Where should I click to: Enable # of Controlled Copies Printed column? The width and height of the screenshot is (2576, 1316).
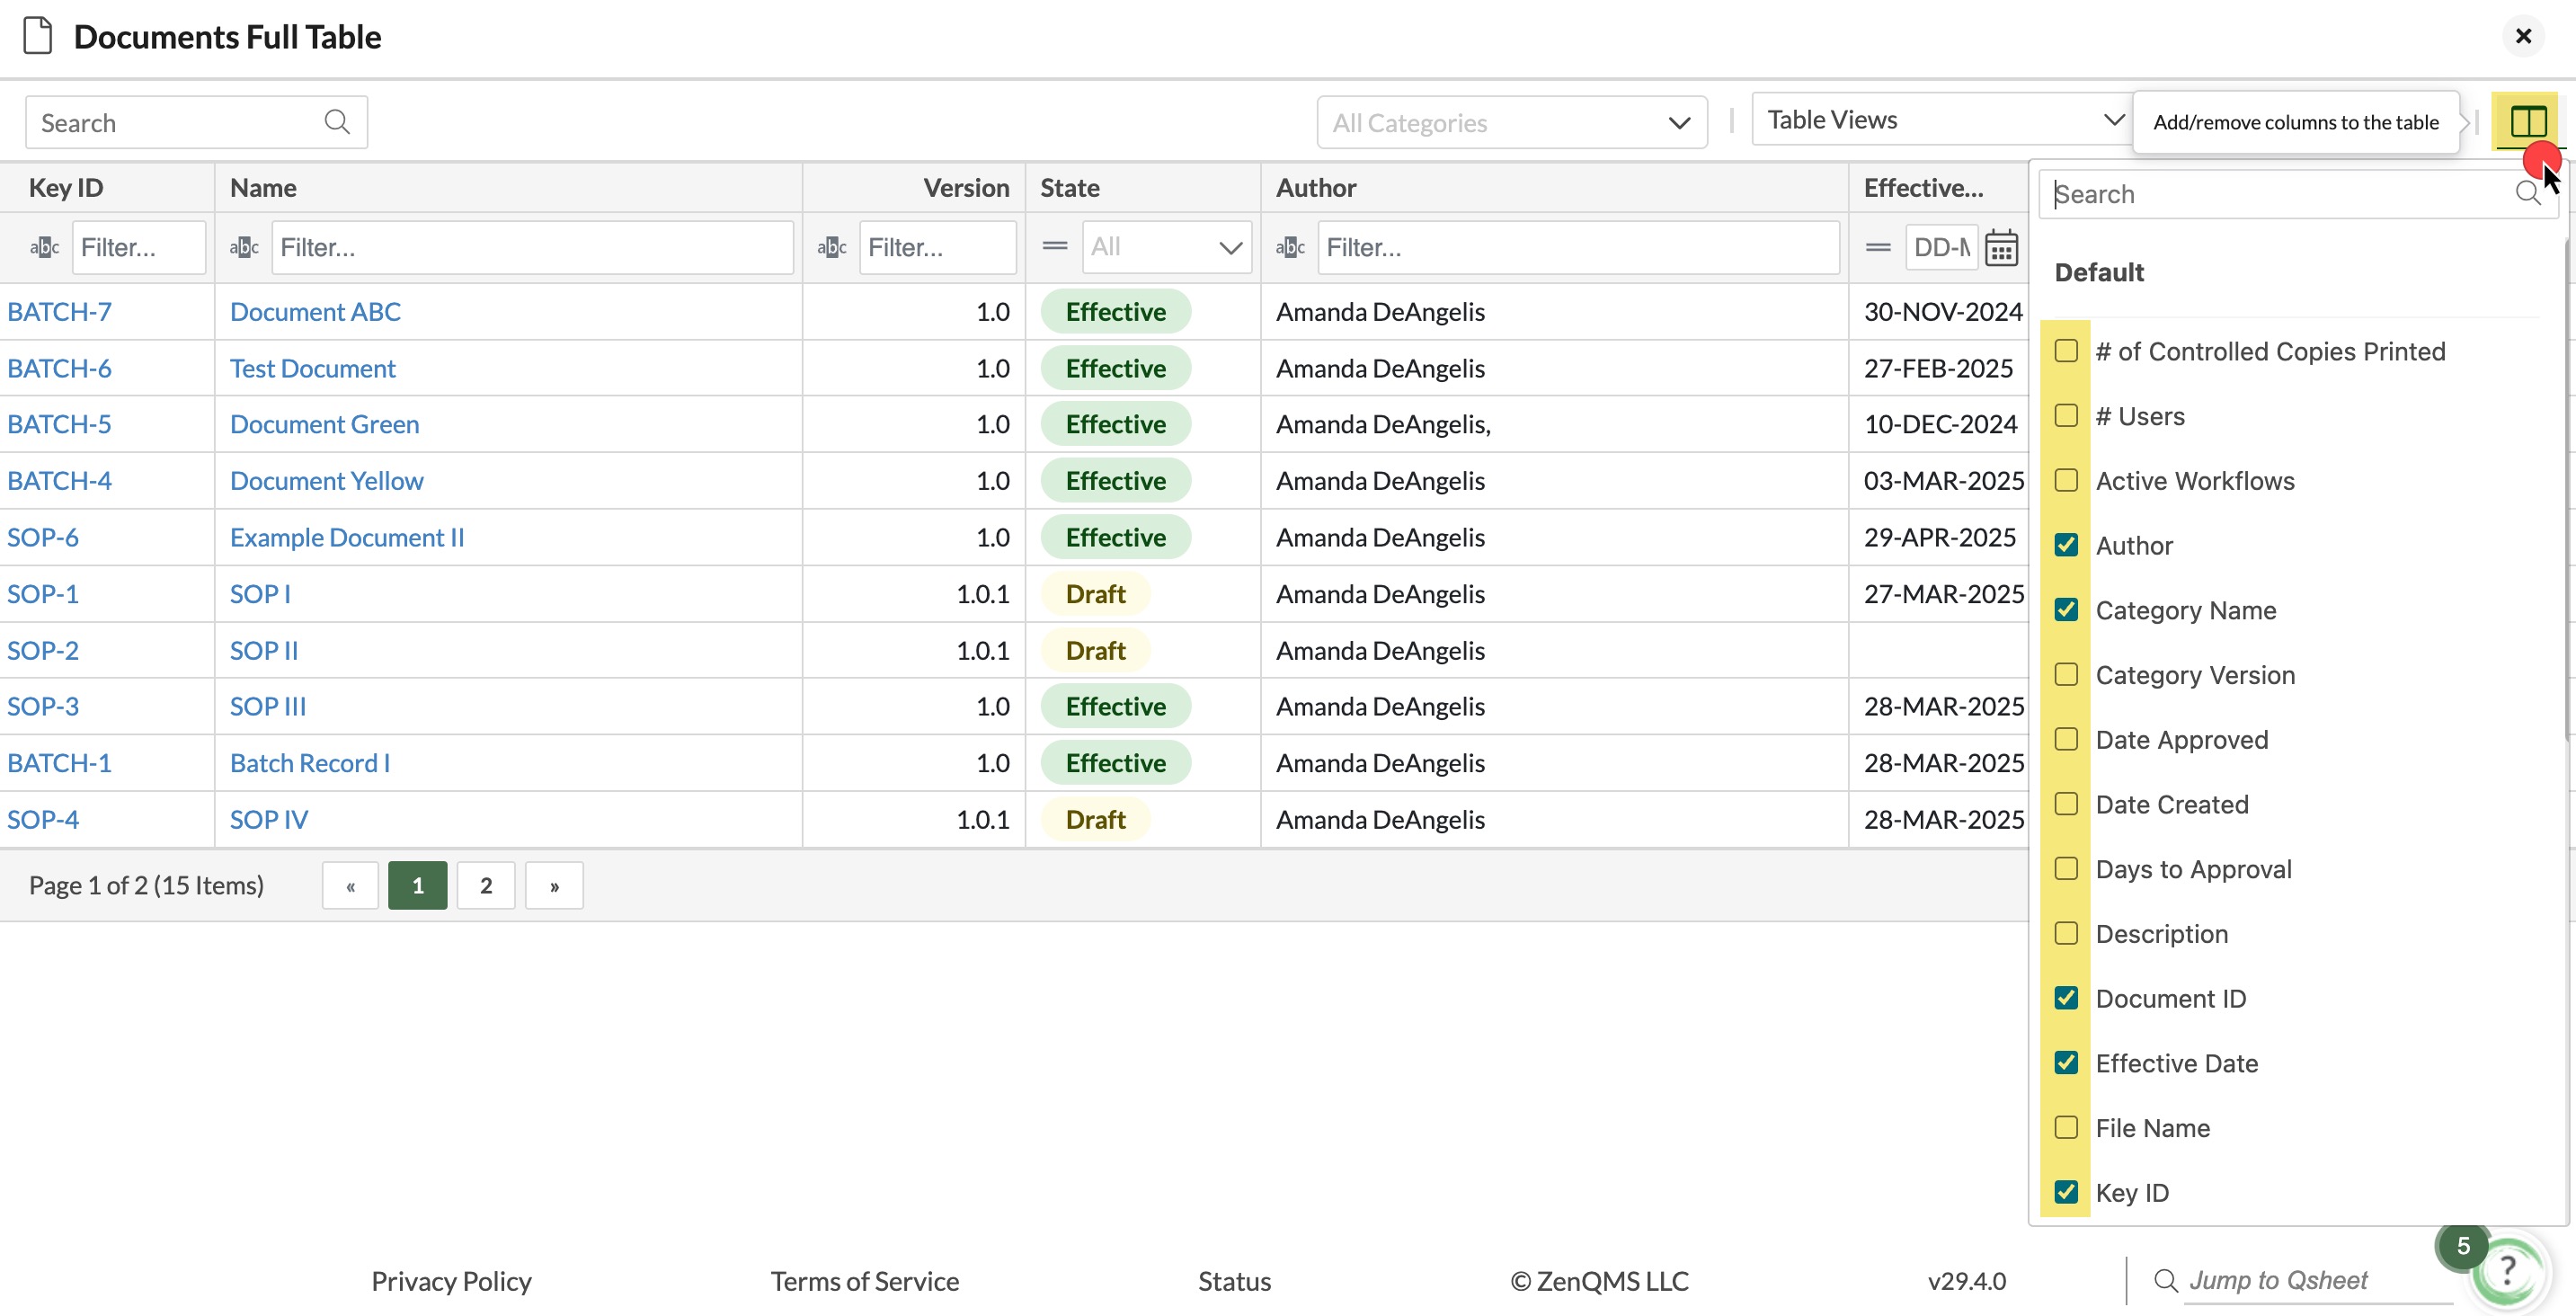2065,351
